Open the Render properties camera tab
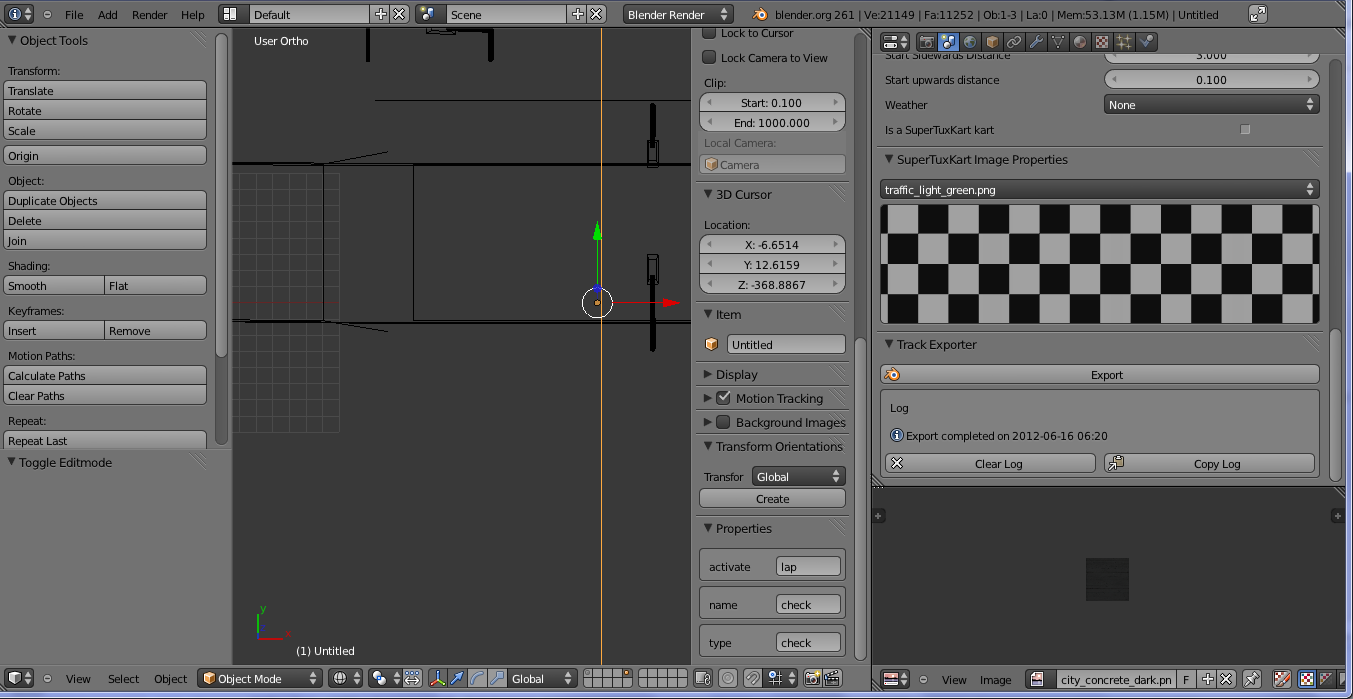1353x699 pixels. coord(926,42)
